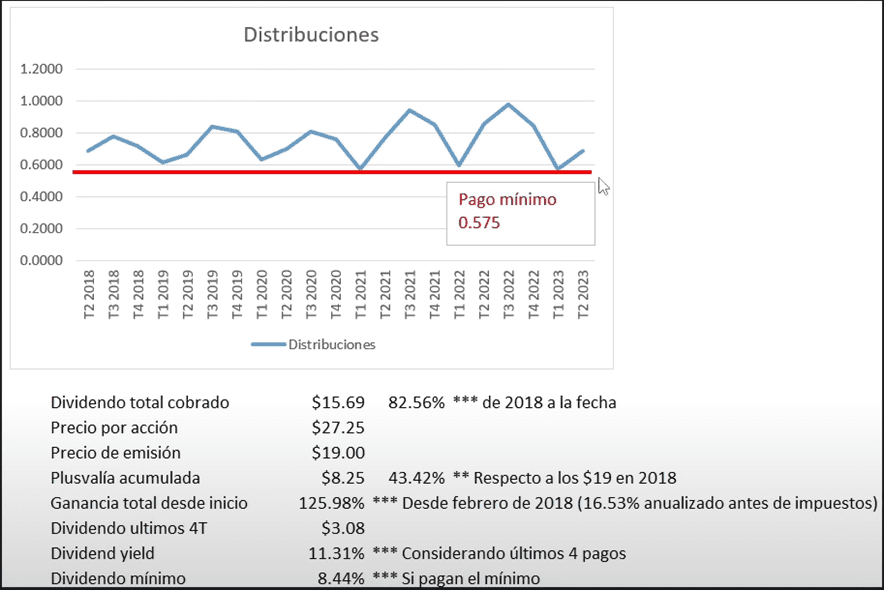The height and width of the screenshot is (590, 884).
Task: Click the blue line swatch in legend
Action: [267, 344]
